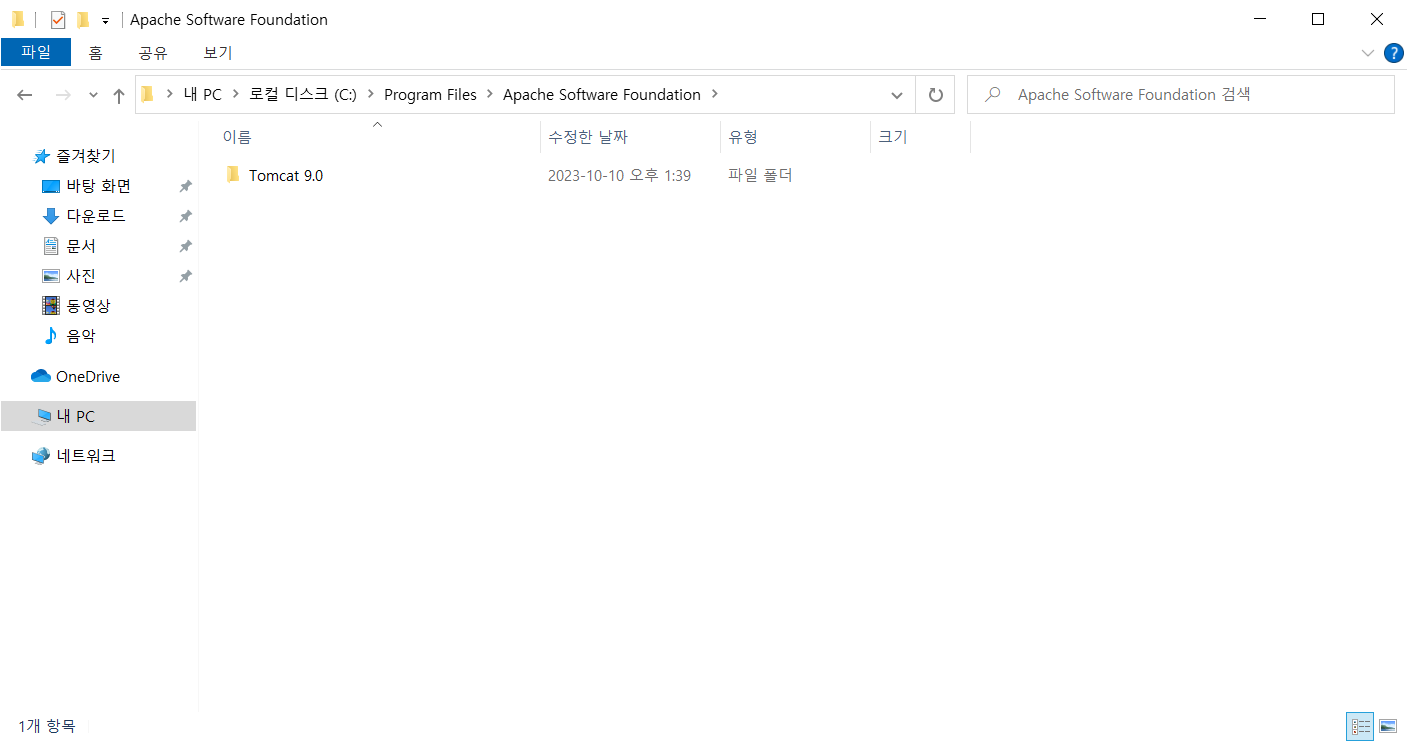Click pin icon next to 문서
This screenshot has width=1408, height=742.
point(185,246)
